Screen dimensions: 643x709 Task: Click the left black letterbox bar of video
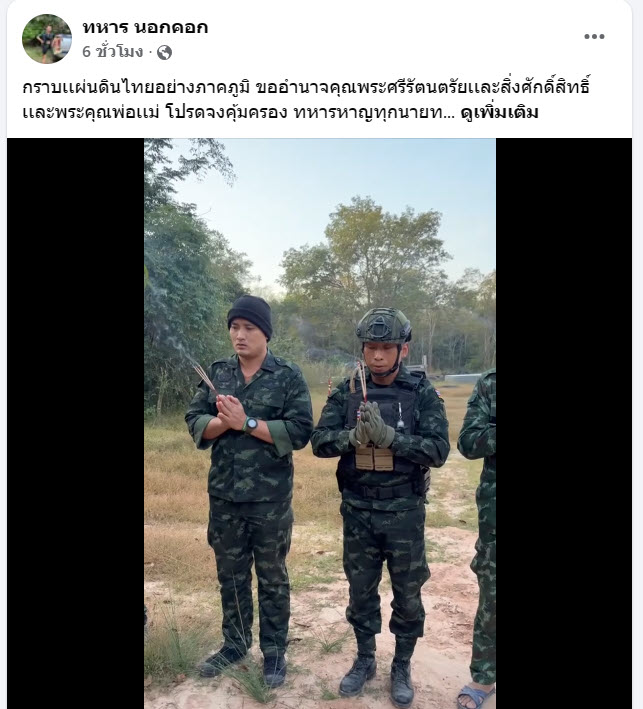pyautogui.click(x=76, y=423)
